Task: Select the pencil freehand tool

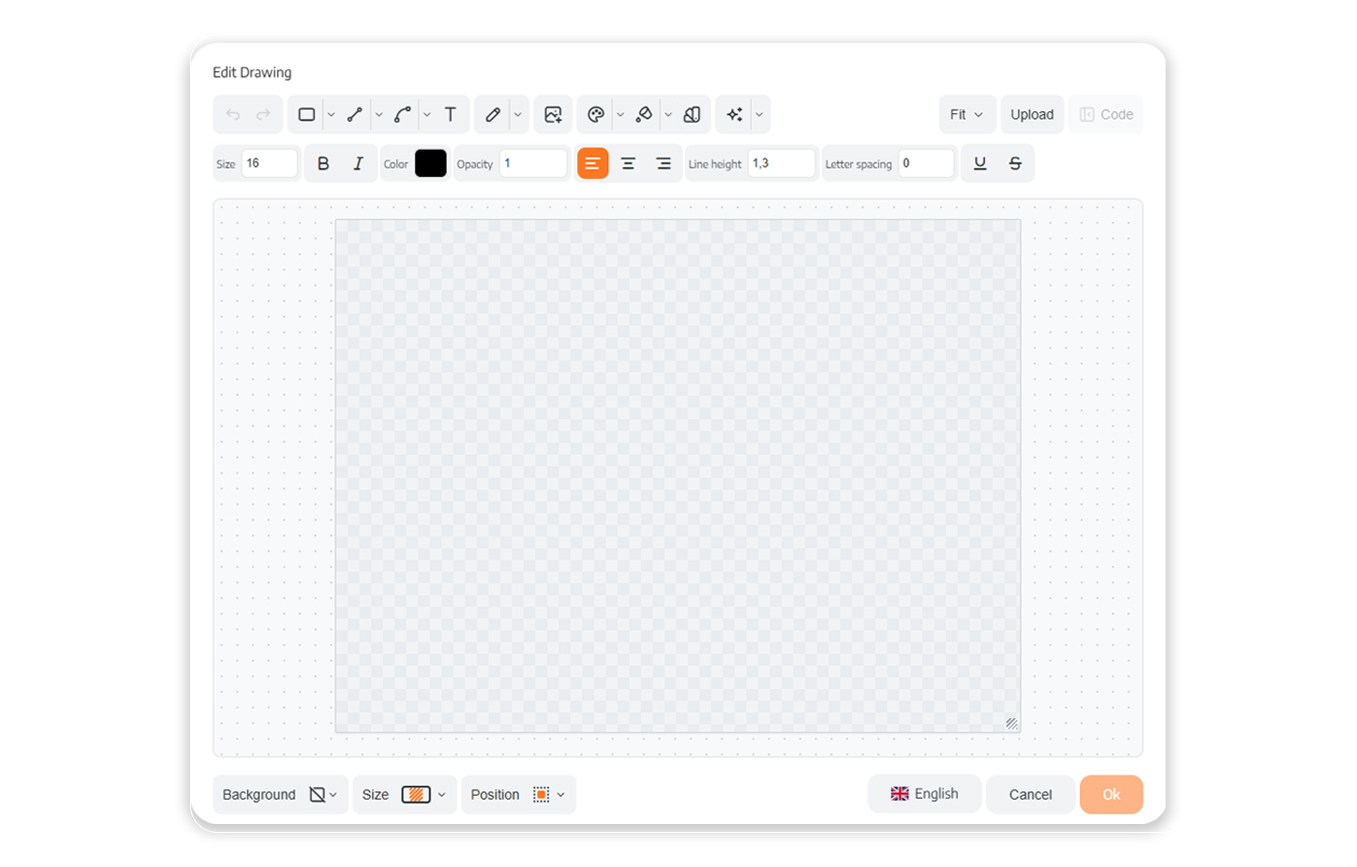Action: [493, 115]
